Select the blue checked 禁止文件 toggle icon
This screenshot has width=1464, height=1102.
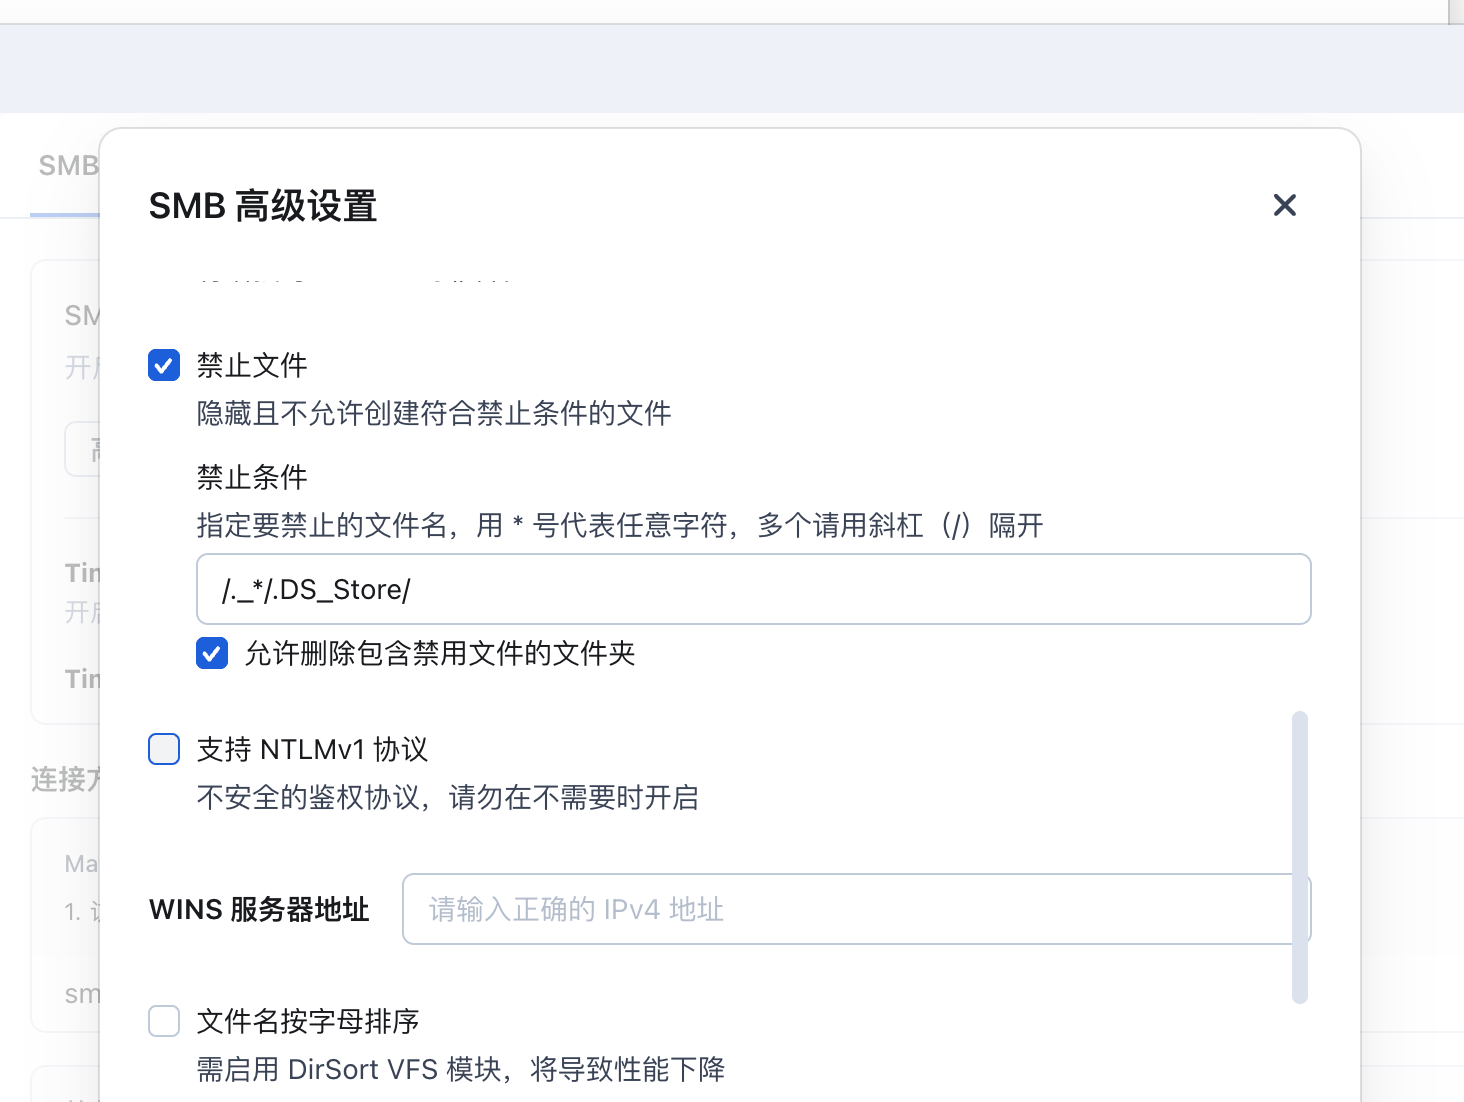[163, 365]
